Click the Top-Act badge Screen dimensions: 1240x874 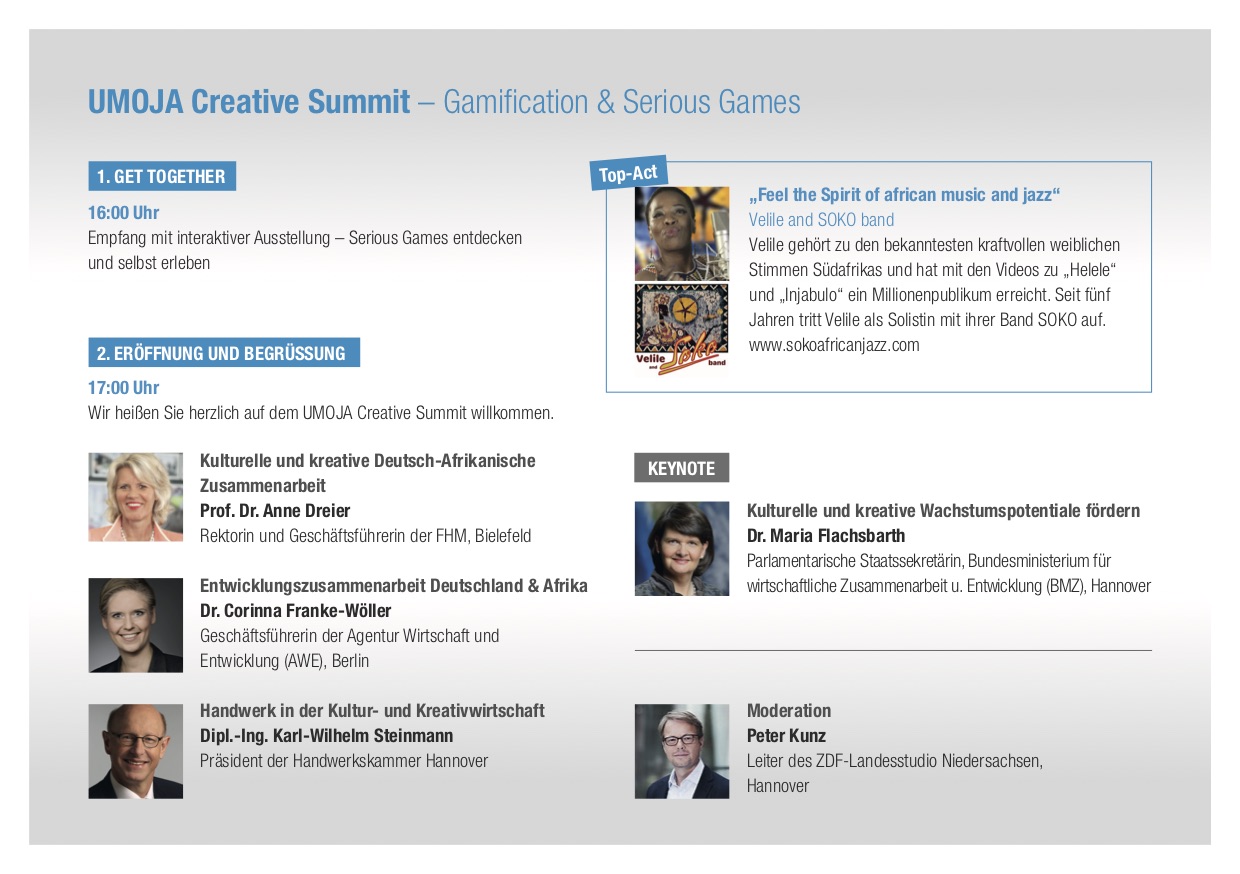[628, 174]
